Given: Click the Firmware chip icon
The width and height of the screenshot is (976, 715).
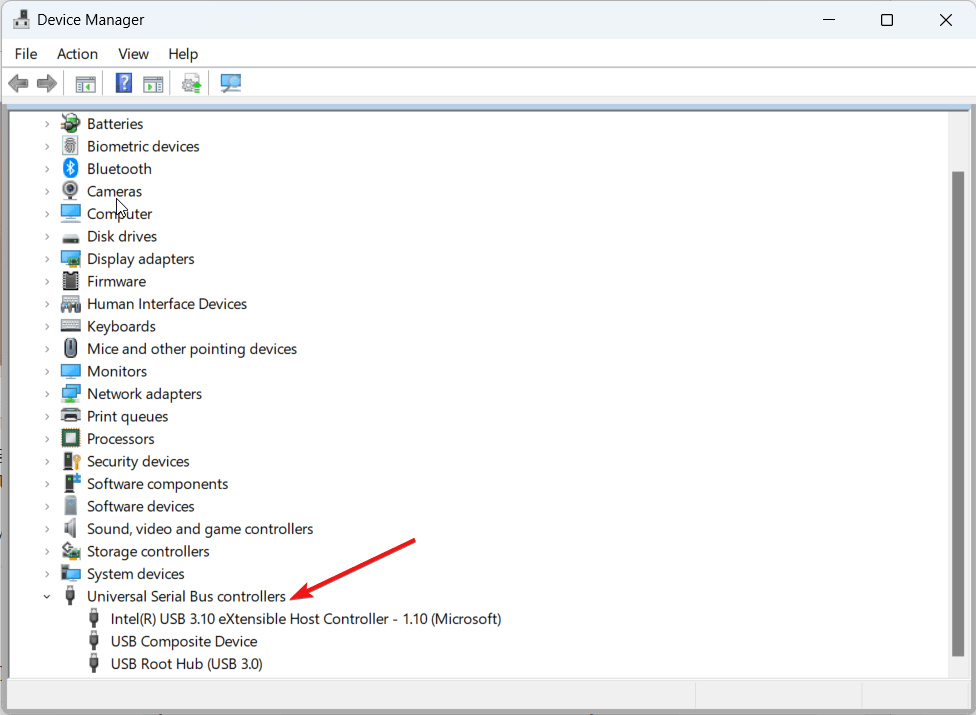Looking at the screenshot, I should click(70, 281).
